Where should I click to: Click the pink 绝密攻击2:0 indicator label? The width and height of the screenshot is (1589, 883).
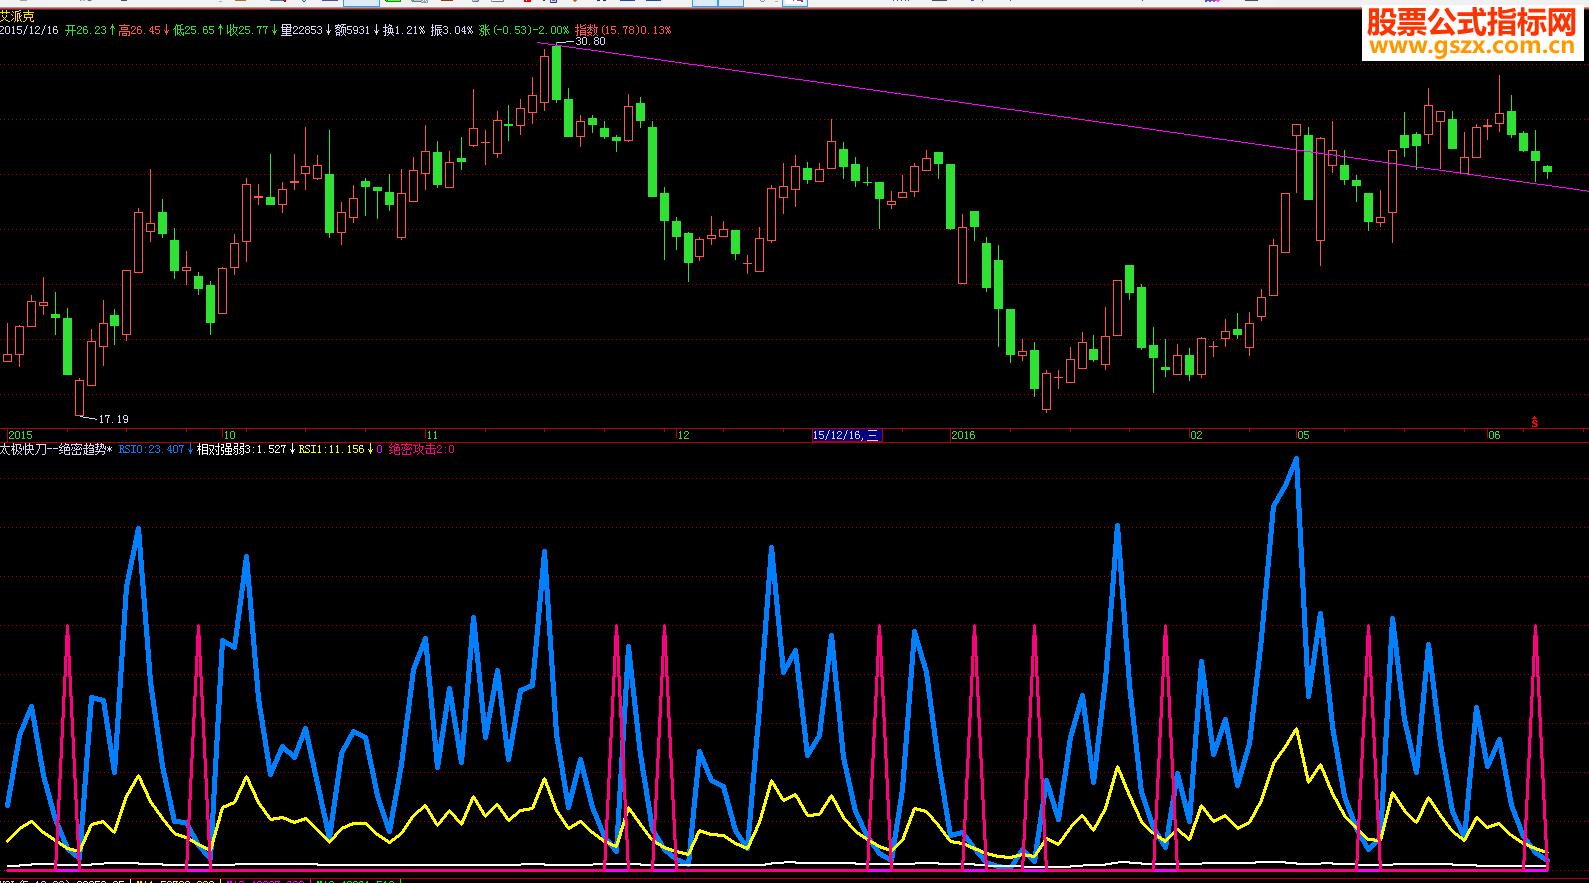click(x=421, y=450)
